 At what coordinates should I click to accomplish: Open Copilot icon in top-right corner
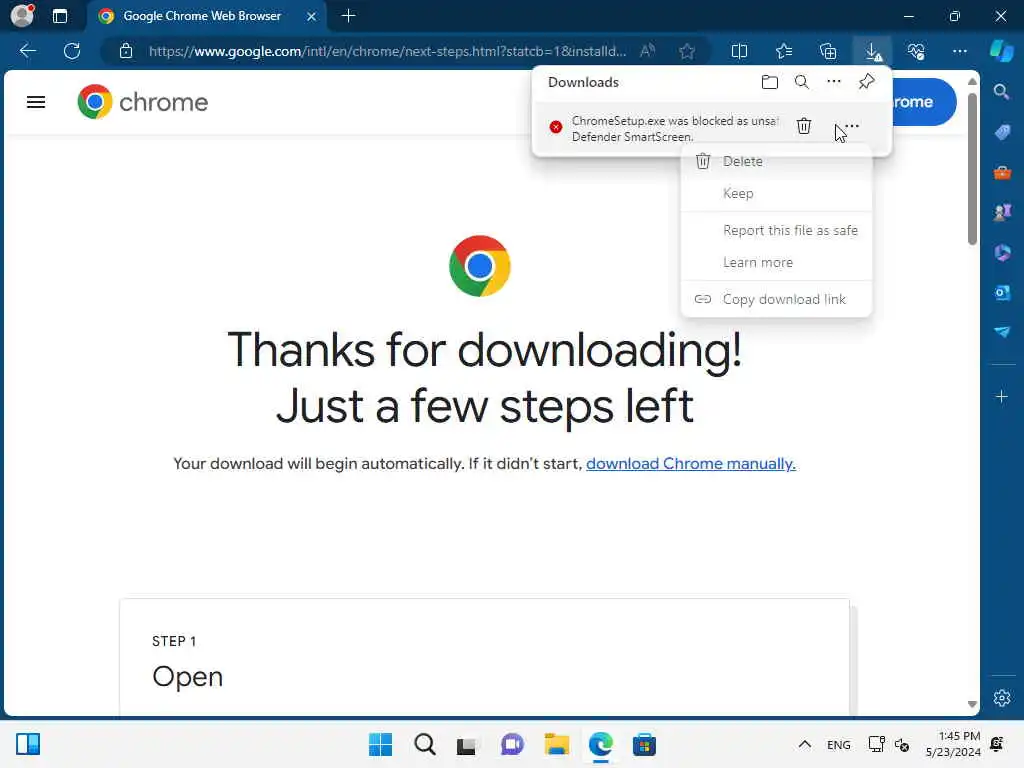(1001, 51)
